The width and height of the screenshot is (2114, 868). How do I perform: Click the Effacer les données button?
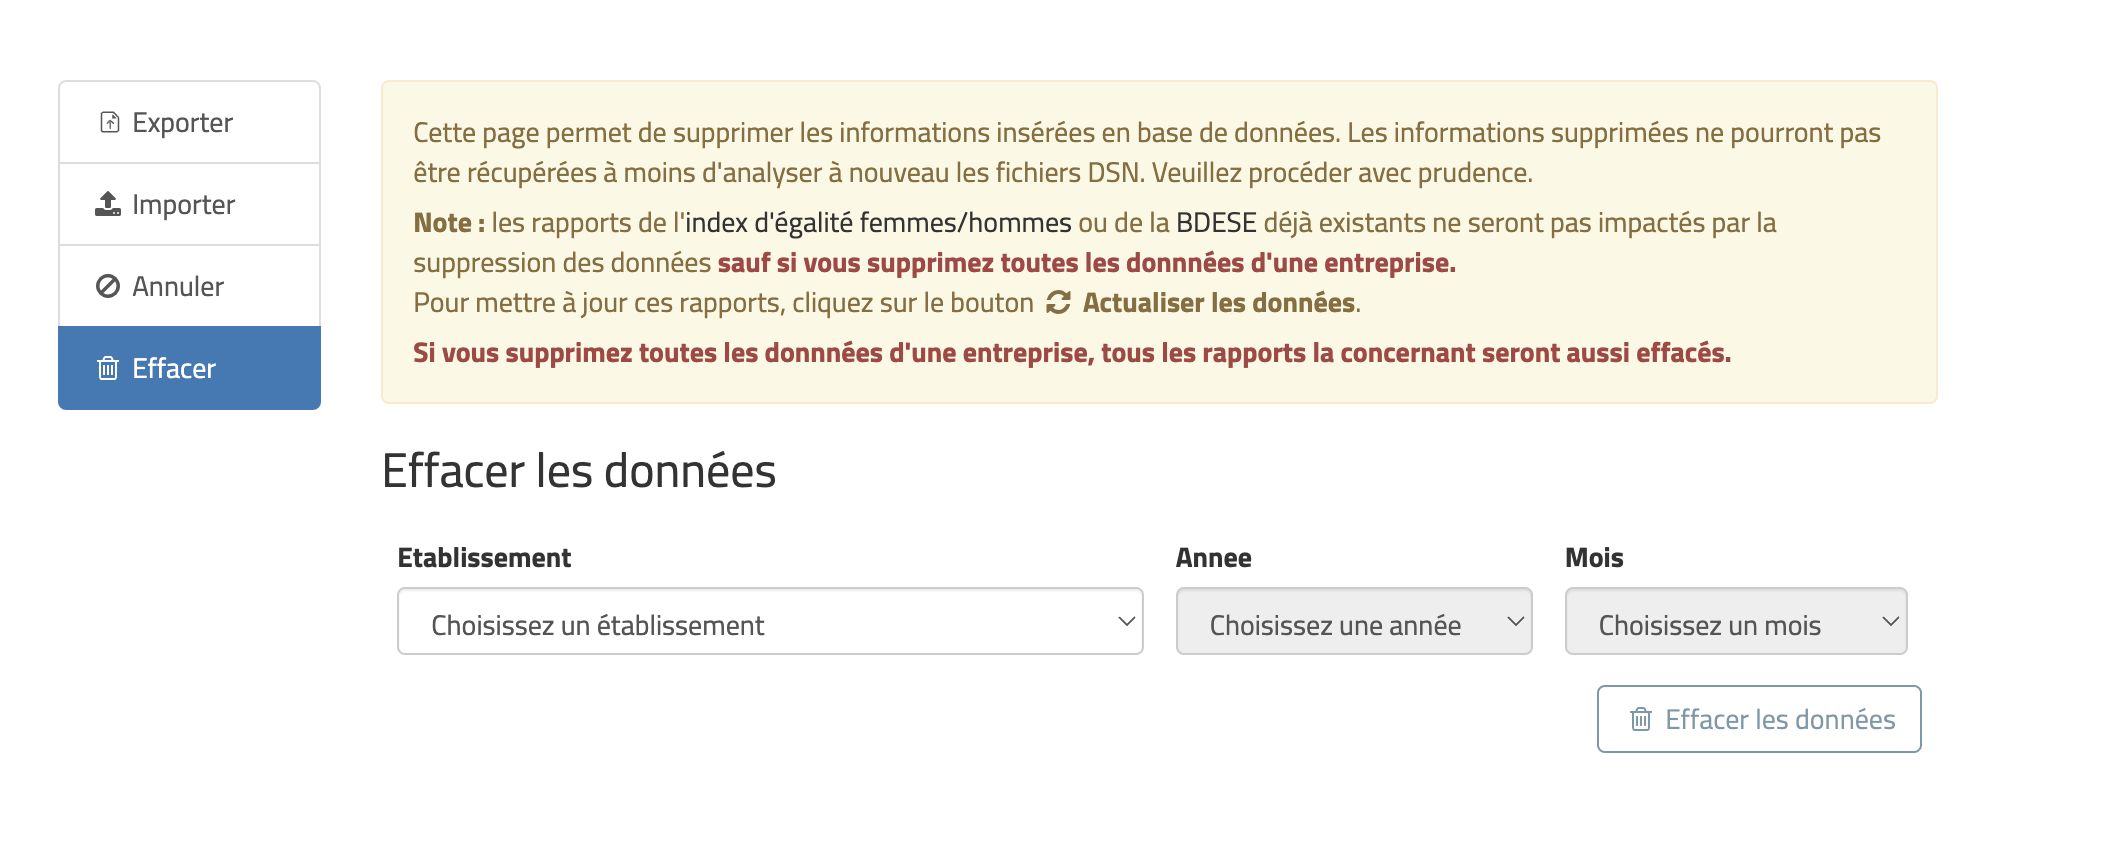click(1759, 719)
